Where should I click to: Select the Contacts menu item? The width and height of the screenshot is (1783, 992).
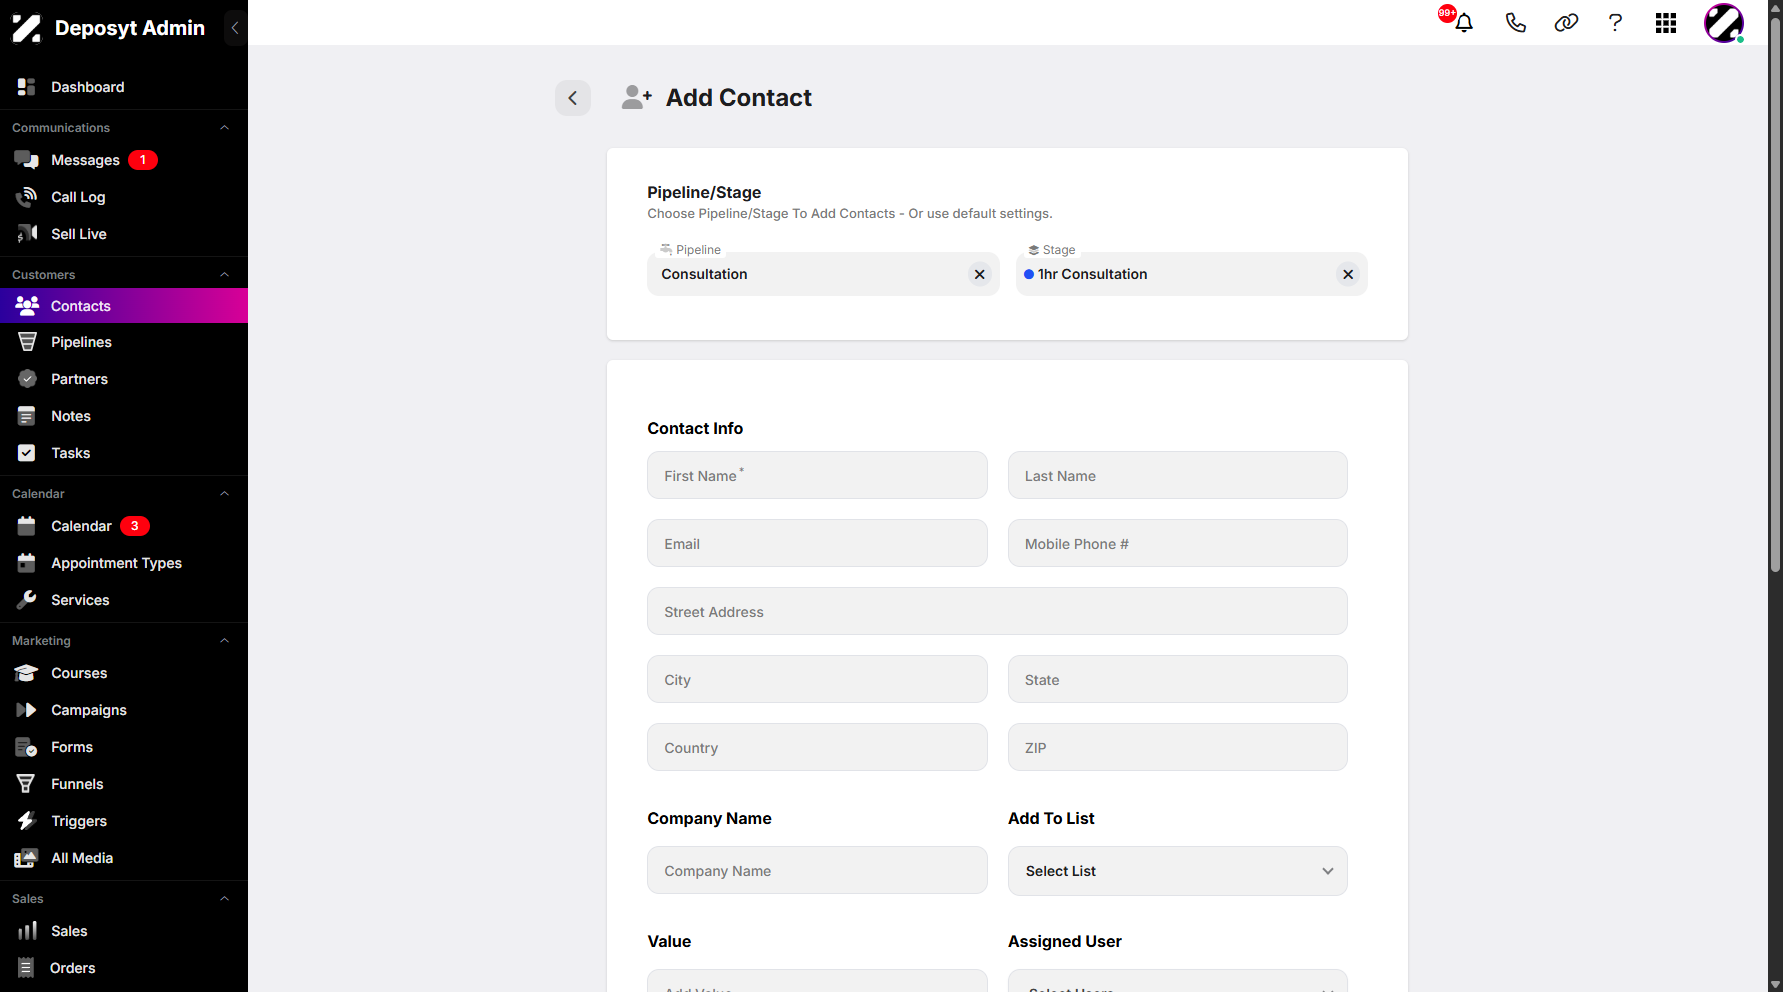tap(124, 306)
